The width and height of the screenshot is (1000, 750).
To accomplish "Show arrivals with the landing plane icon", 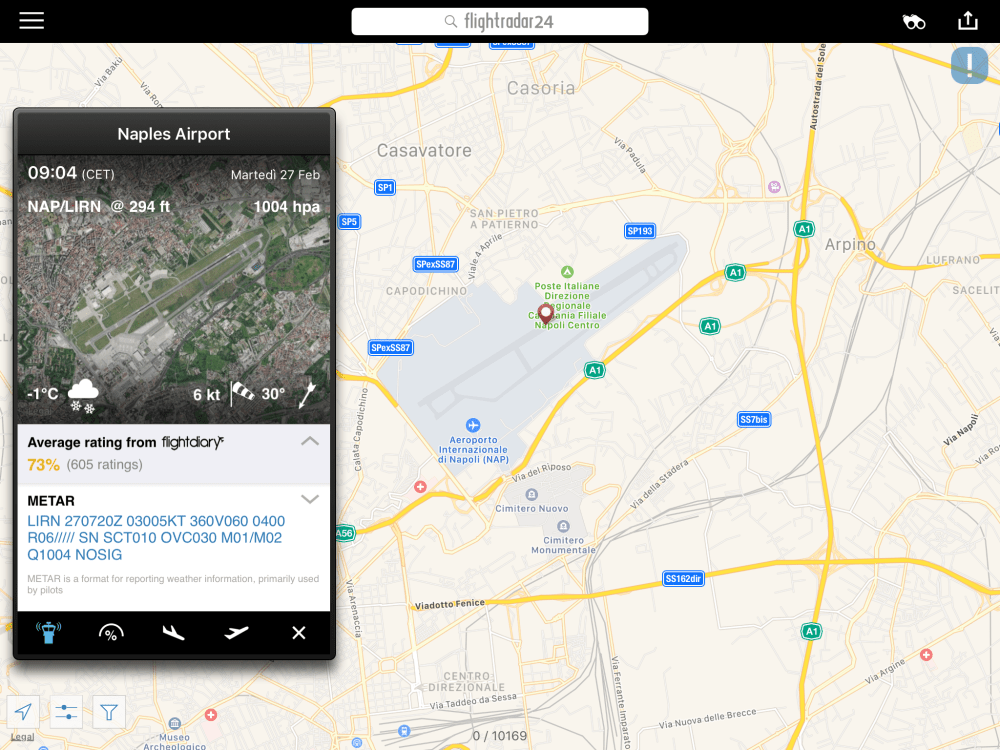I will (174, 633).
